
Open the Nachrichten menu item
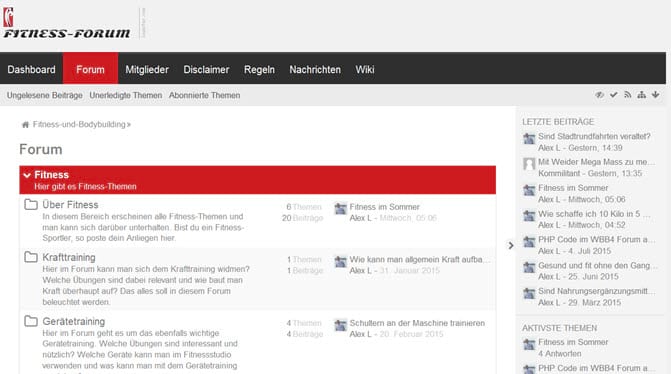click(x=315, y=69)
